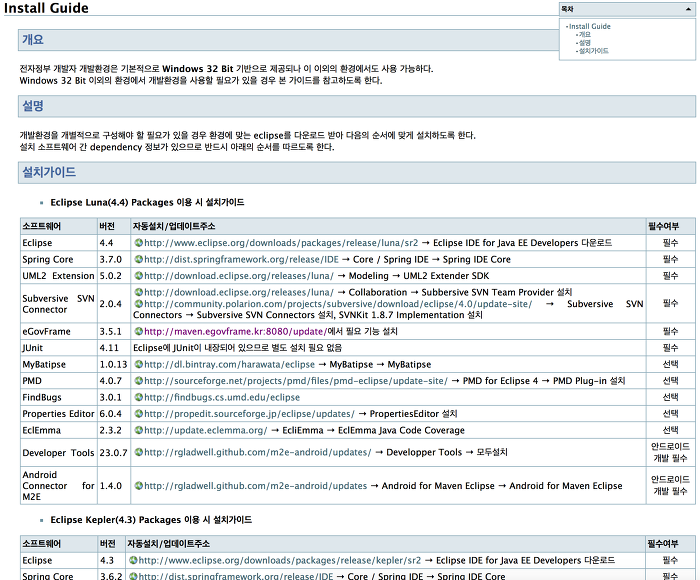Select the version 23.0.7 cell
700x580 pixels.
[114, 452]
